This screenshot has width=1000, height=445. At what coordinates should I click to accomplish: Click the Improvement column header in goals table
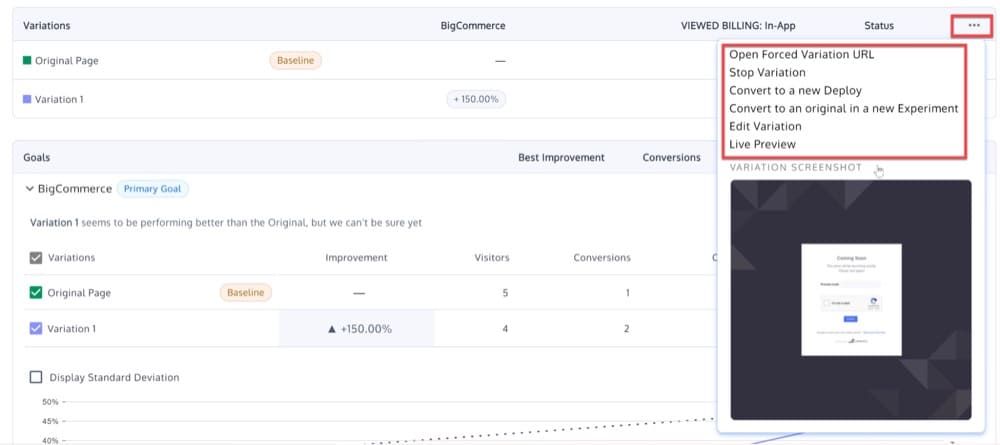pos(356,258)
